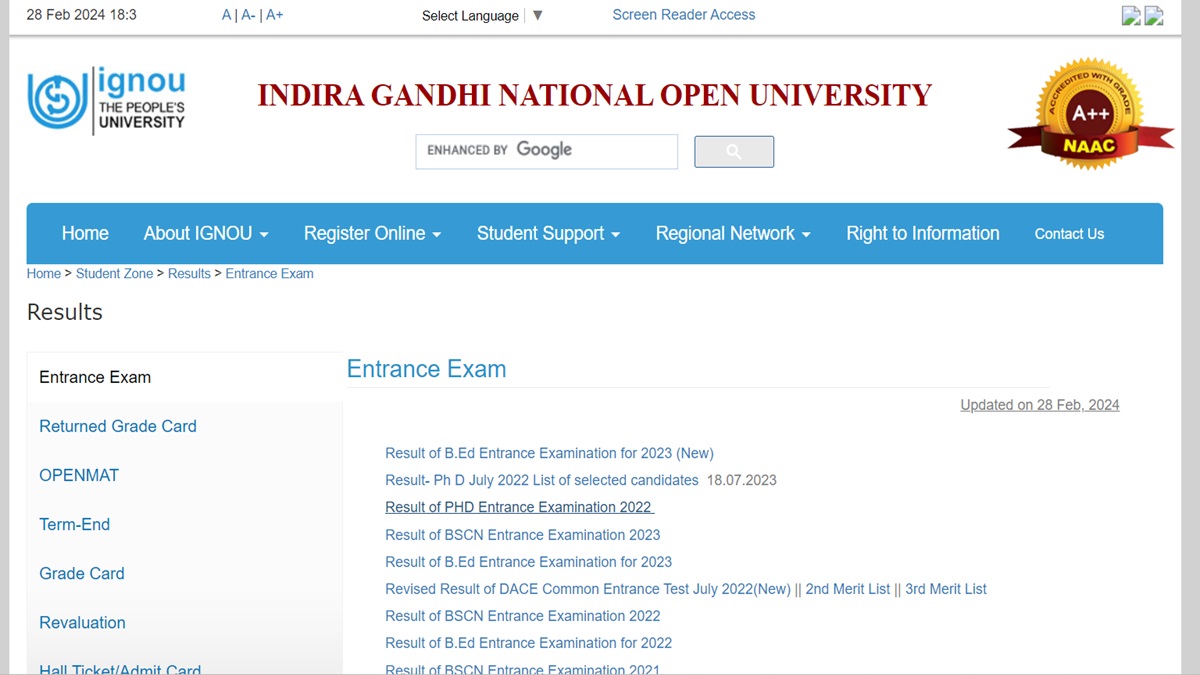
Task: Click the default font size A option
Action: pyautogui.click(x=225, y=14)
